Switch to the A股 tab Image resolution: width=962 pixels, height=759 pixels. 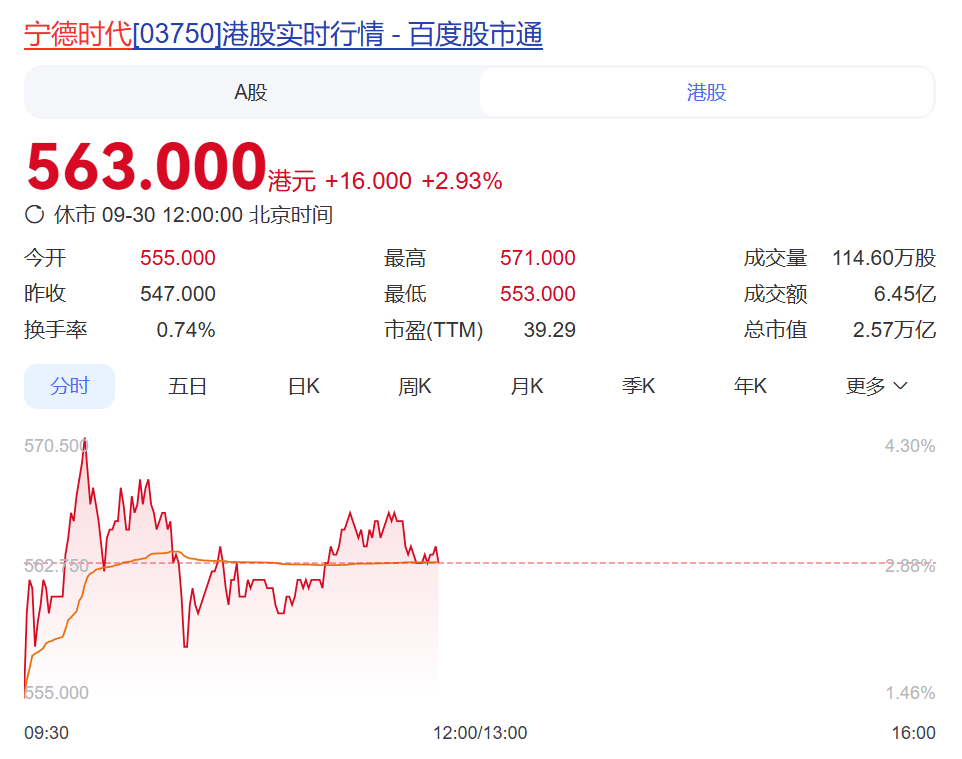pyautogui.click(x=251, y=93)
